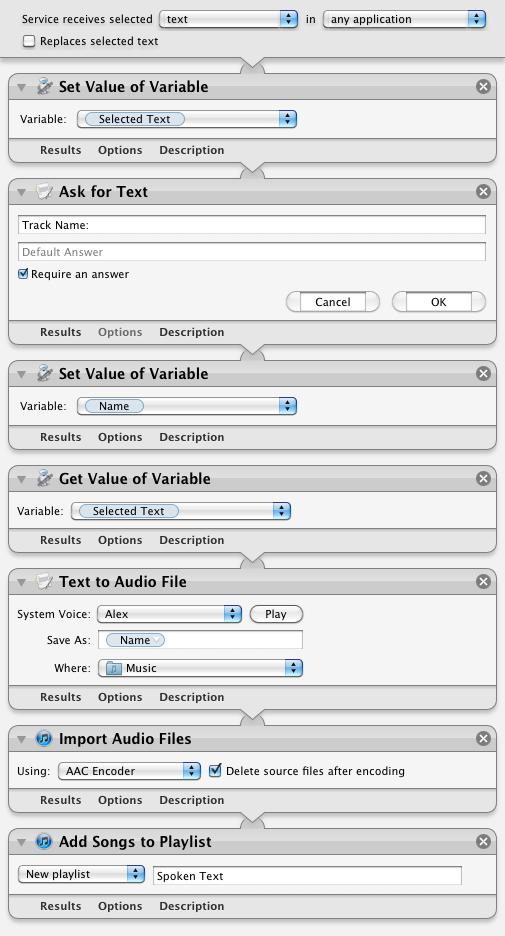Collapse the Import Audio Files action
505x936 pixels.
click(x=21, y=739)
